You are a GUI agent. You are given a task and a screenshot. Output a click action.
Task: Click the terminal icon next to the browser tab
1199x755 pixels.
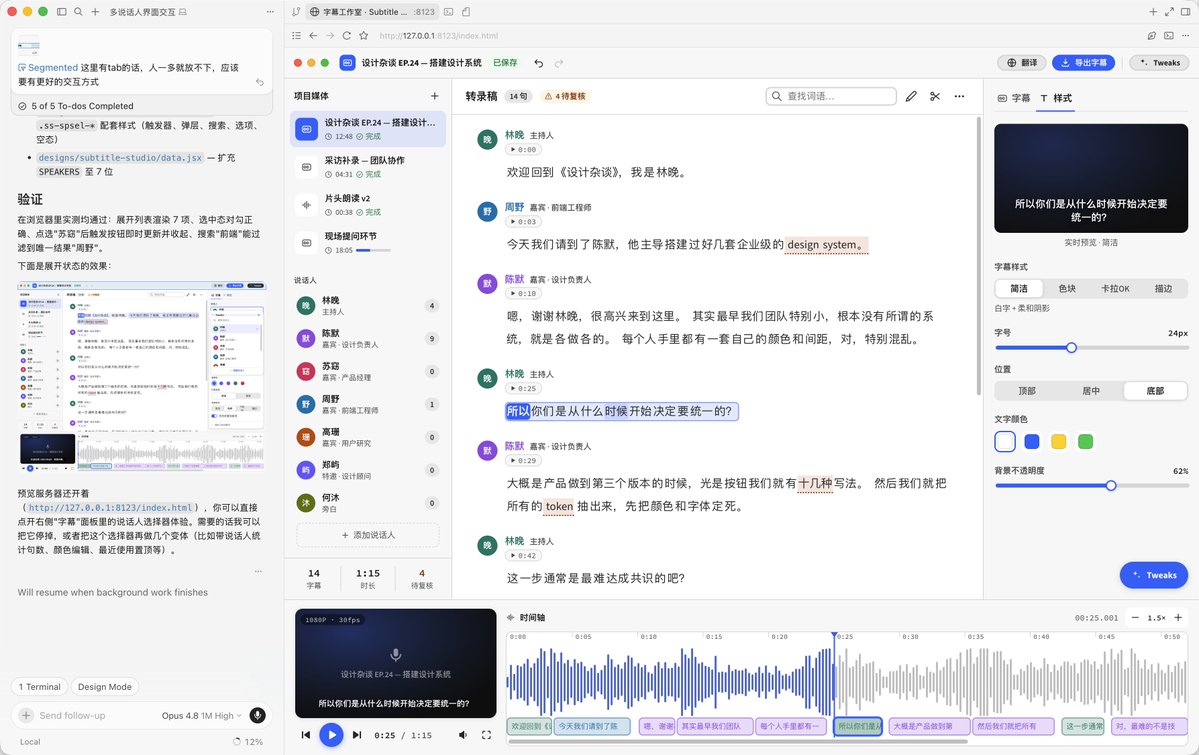coord(449,12)
